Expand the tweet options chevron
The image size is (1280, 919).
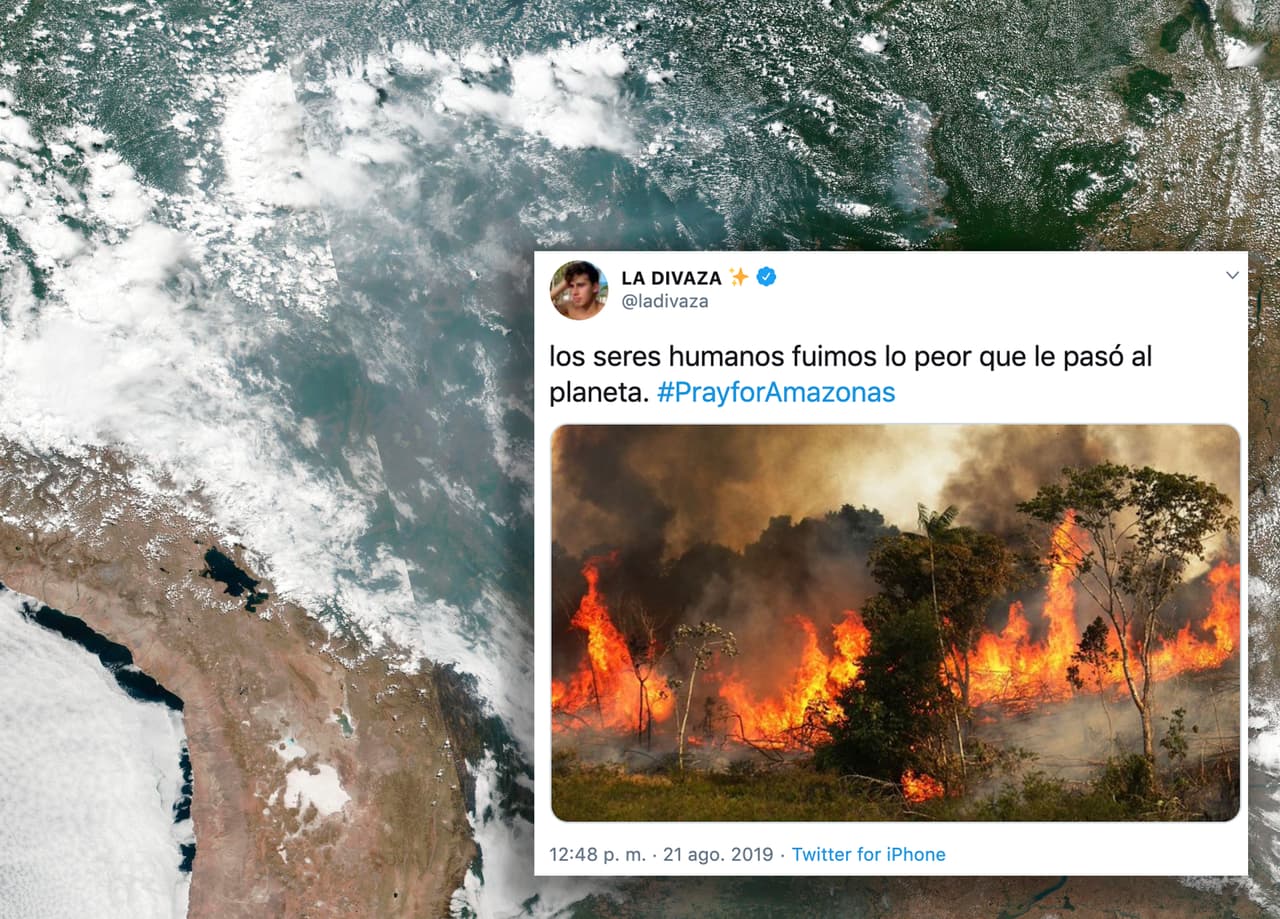pyautogui.click(x=1232, y=275)
